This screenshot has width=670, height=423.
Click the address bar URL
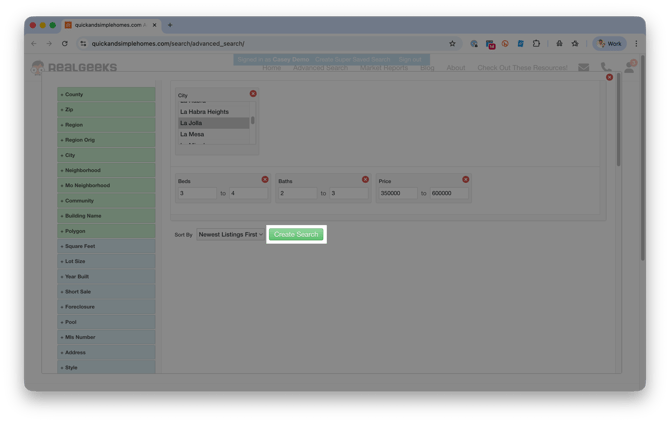coord(168,44)
